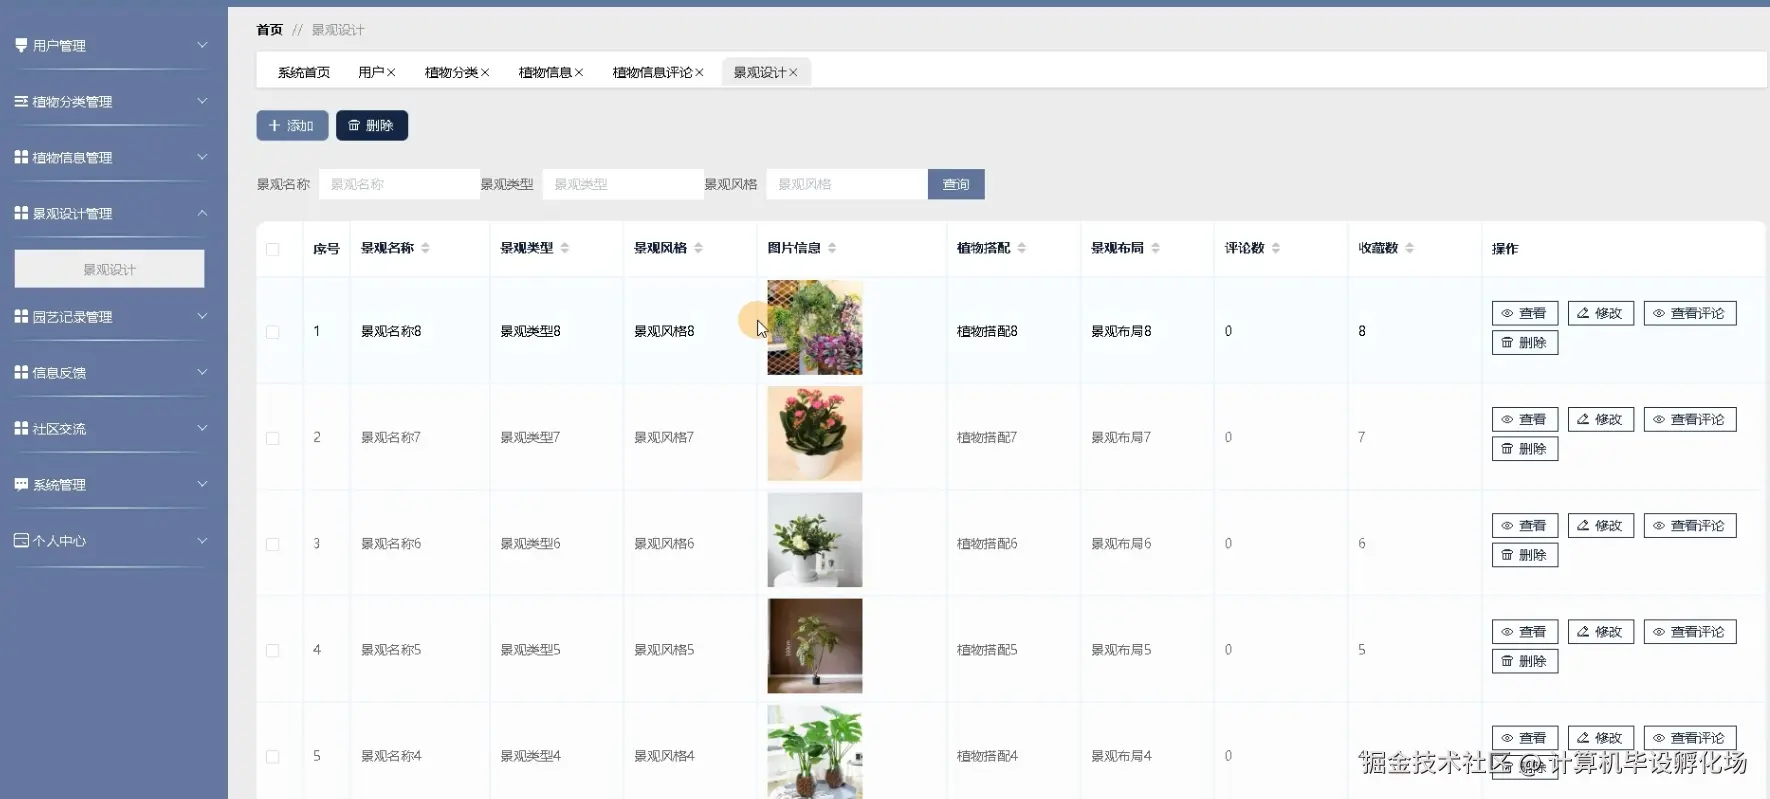Image resolution: width=1770 pixels, height=799 pixels.
Task: Switch to the 系统首页 tab
Action: click(x=304, y=72)
